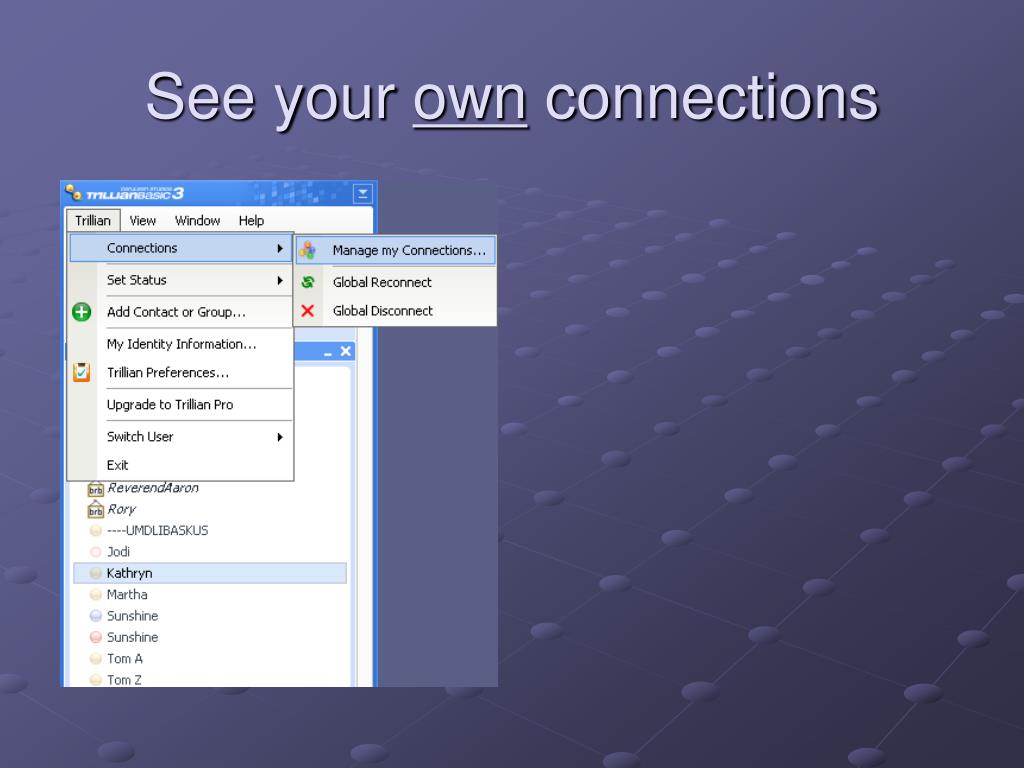The width and height of the screenshot is (1024, 768).
Task: Click the status icon beside Martha
Action: pos(95,594)
